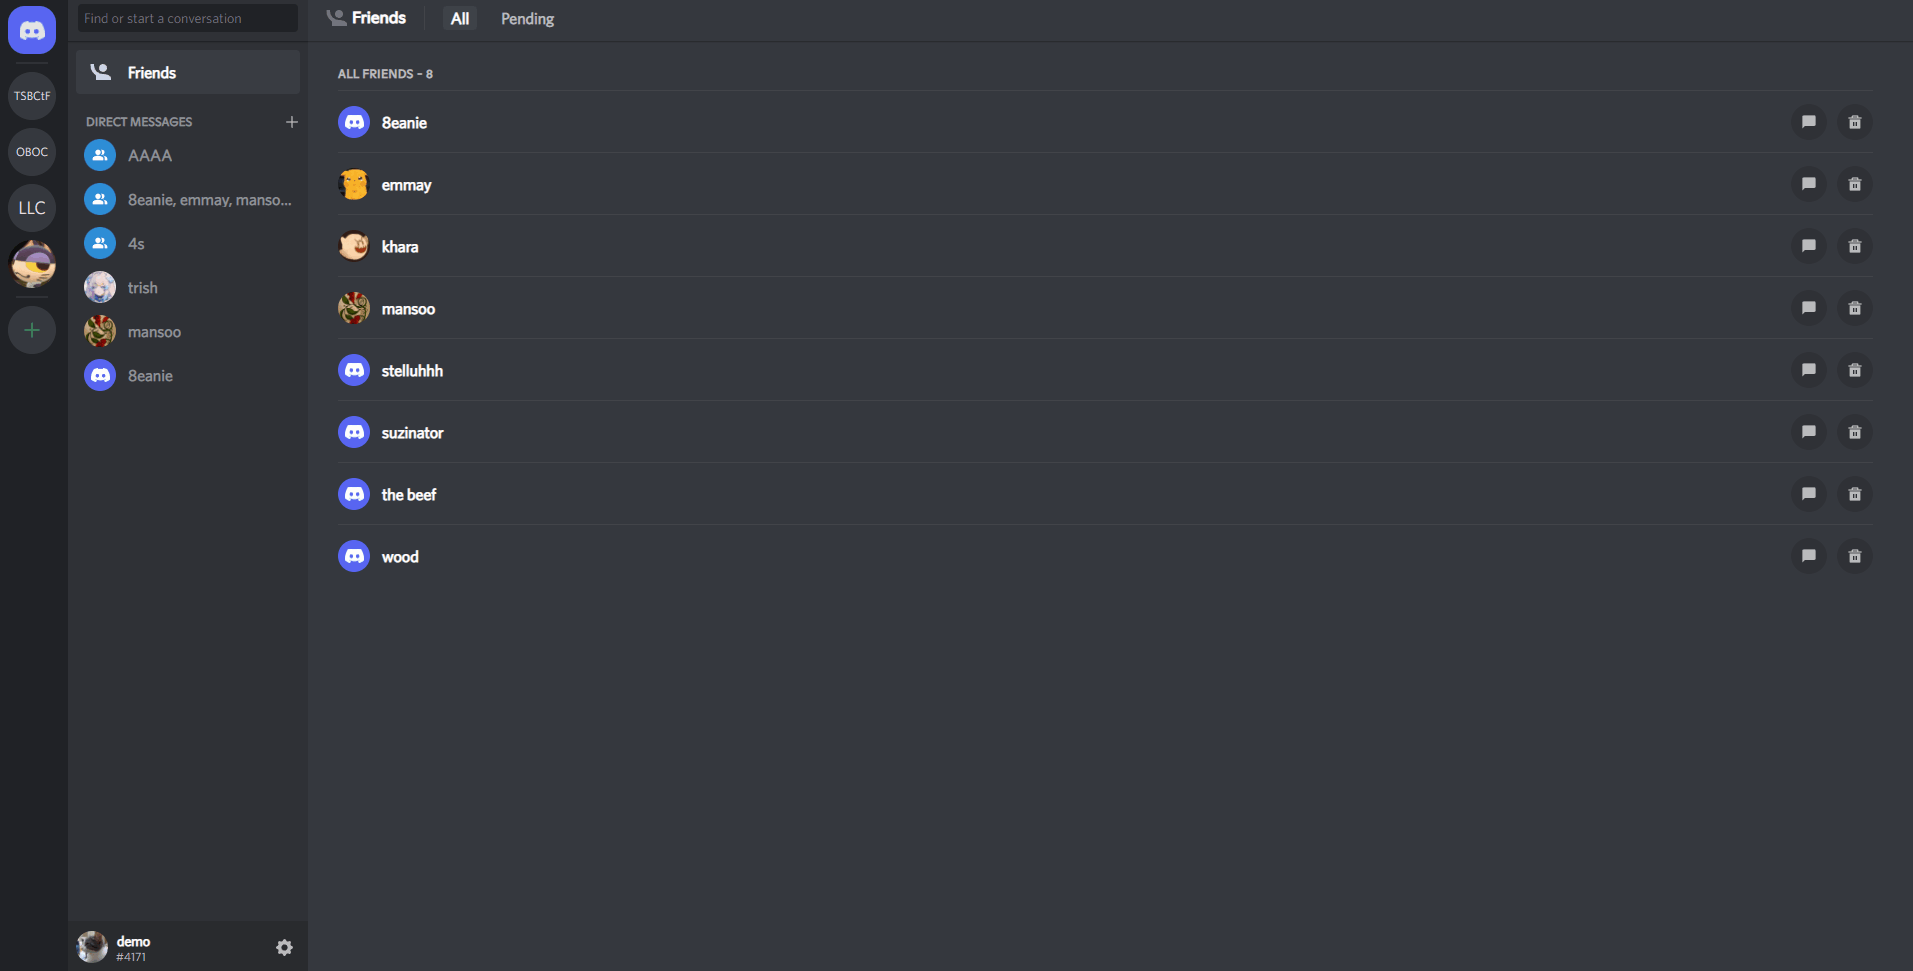Open mansoo's friend entry in list
This screenshot has height=971, width=1913.
pos(1104,308)
